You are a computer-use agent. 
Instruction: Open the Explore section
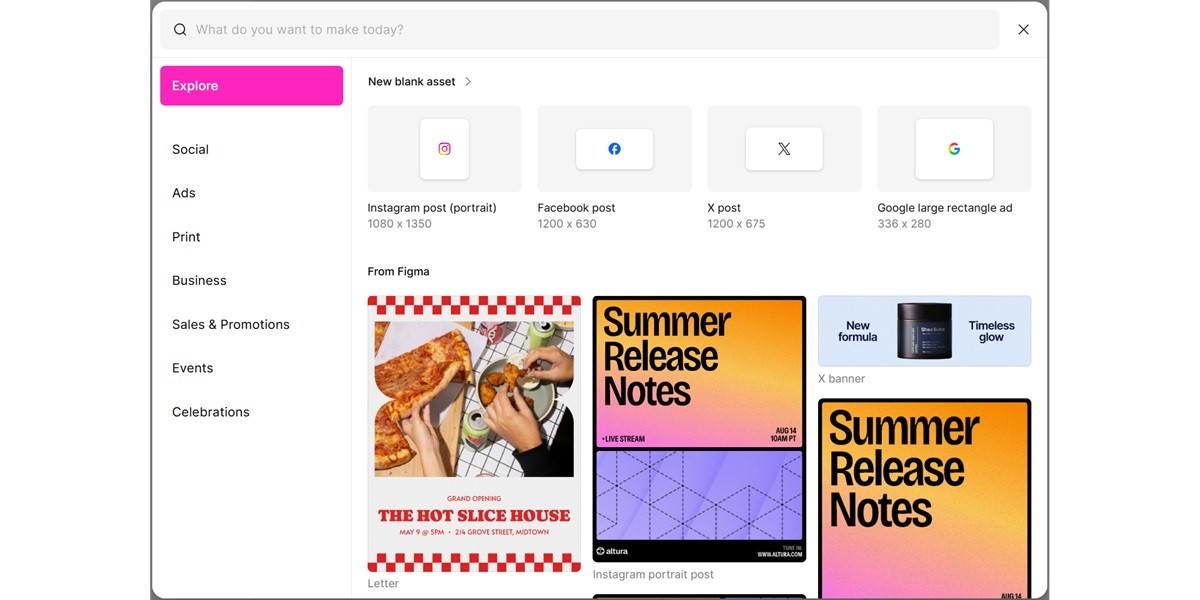(x=251, y=85)
